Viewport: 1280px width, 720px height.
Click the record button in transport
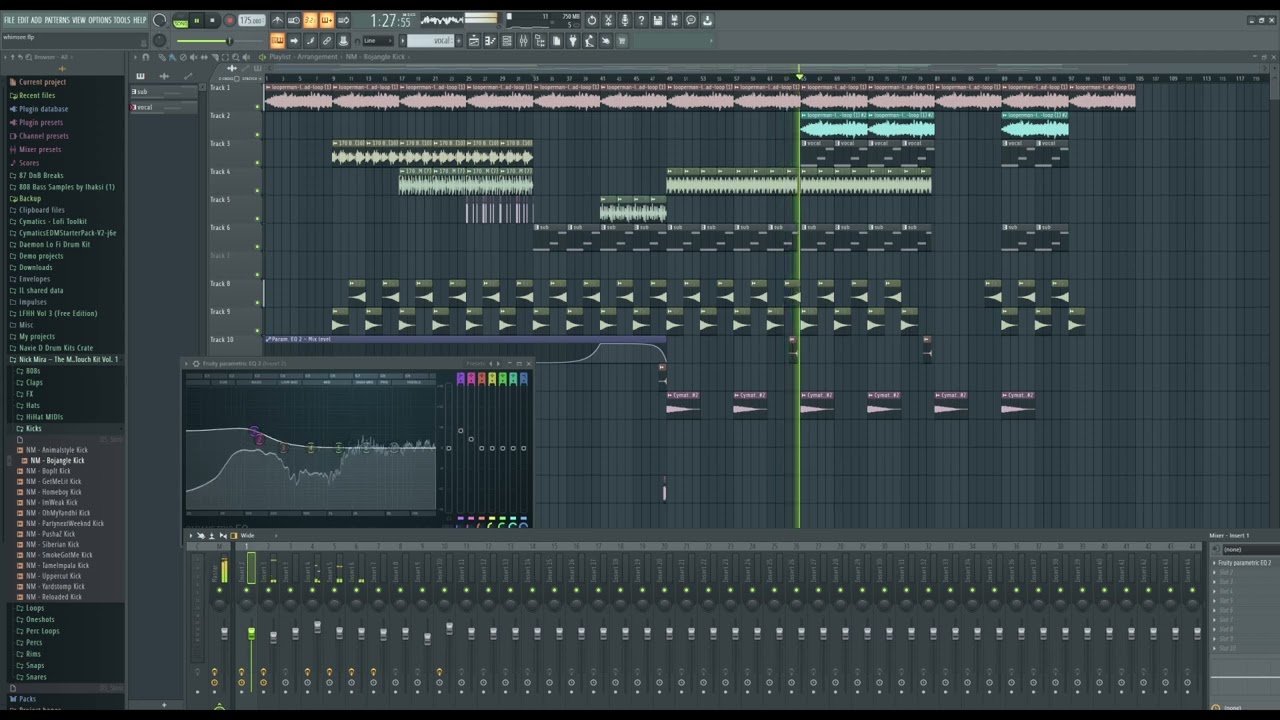coord(229,20)
